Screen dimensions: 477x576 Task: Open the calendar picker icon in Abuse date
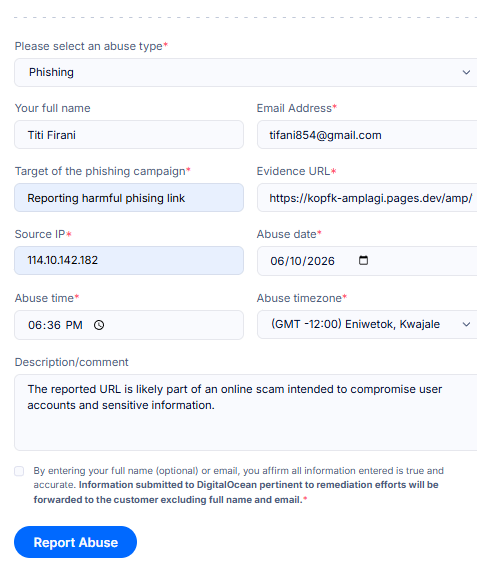point(363,260)
